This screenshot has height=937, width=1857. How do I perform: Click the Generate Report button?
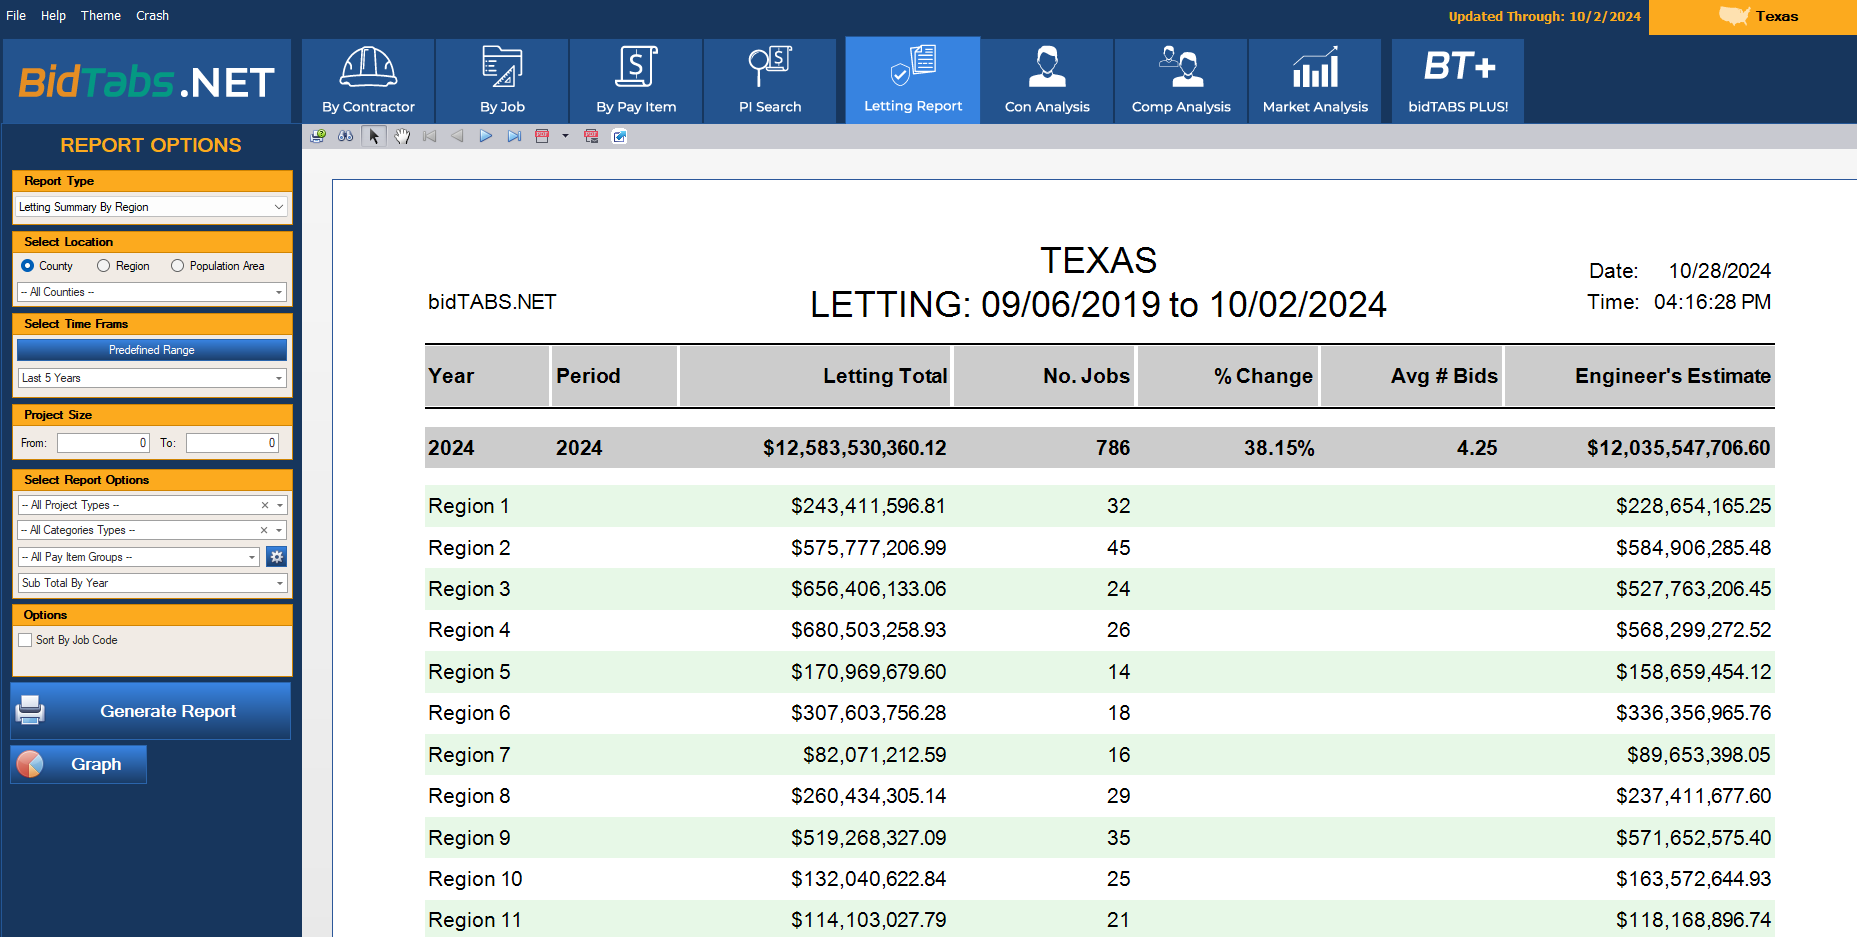[151, 711]
